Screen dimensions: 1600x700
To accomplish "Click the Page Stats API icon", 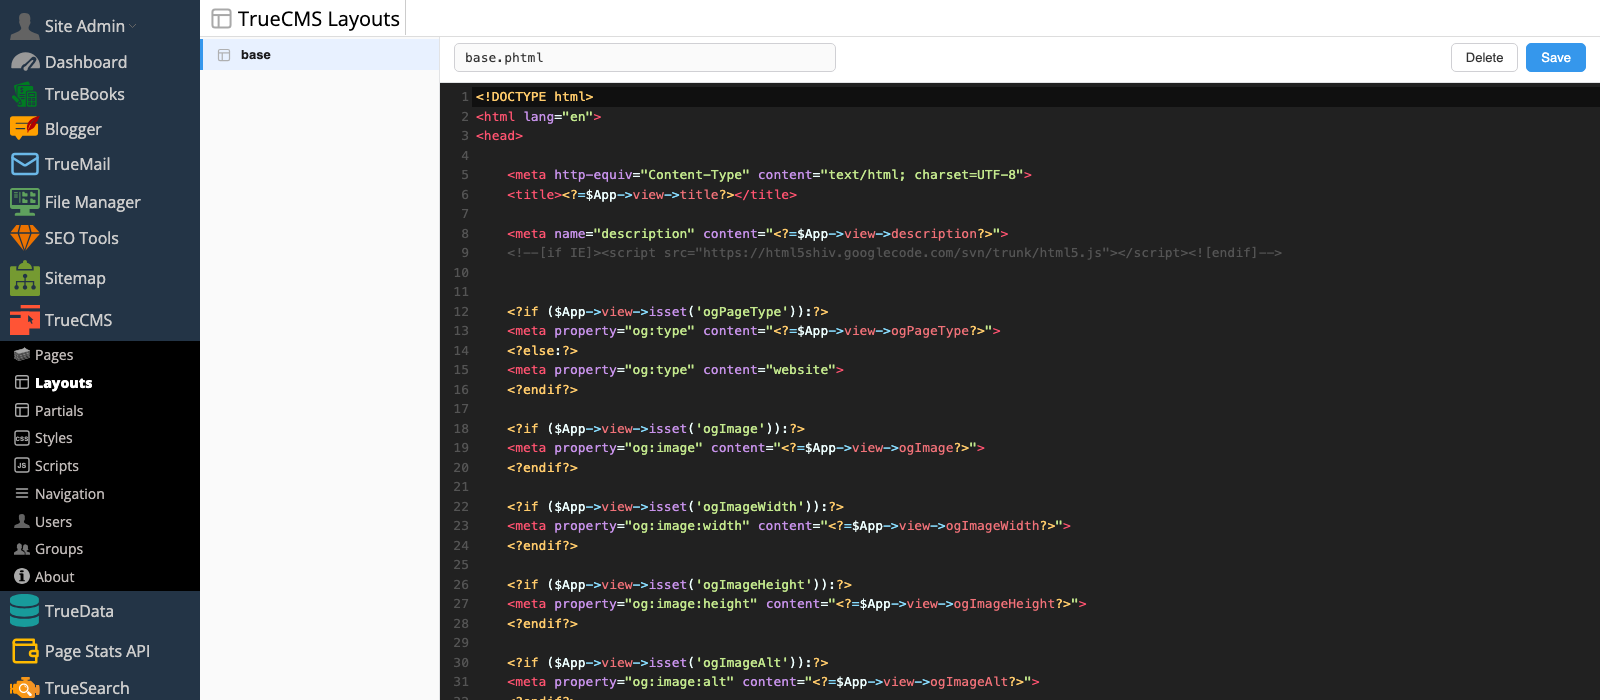I will click(x=24, y=651).
